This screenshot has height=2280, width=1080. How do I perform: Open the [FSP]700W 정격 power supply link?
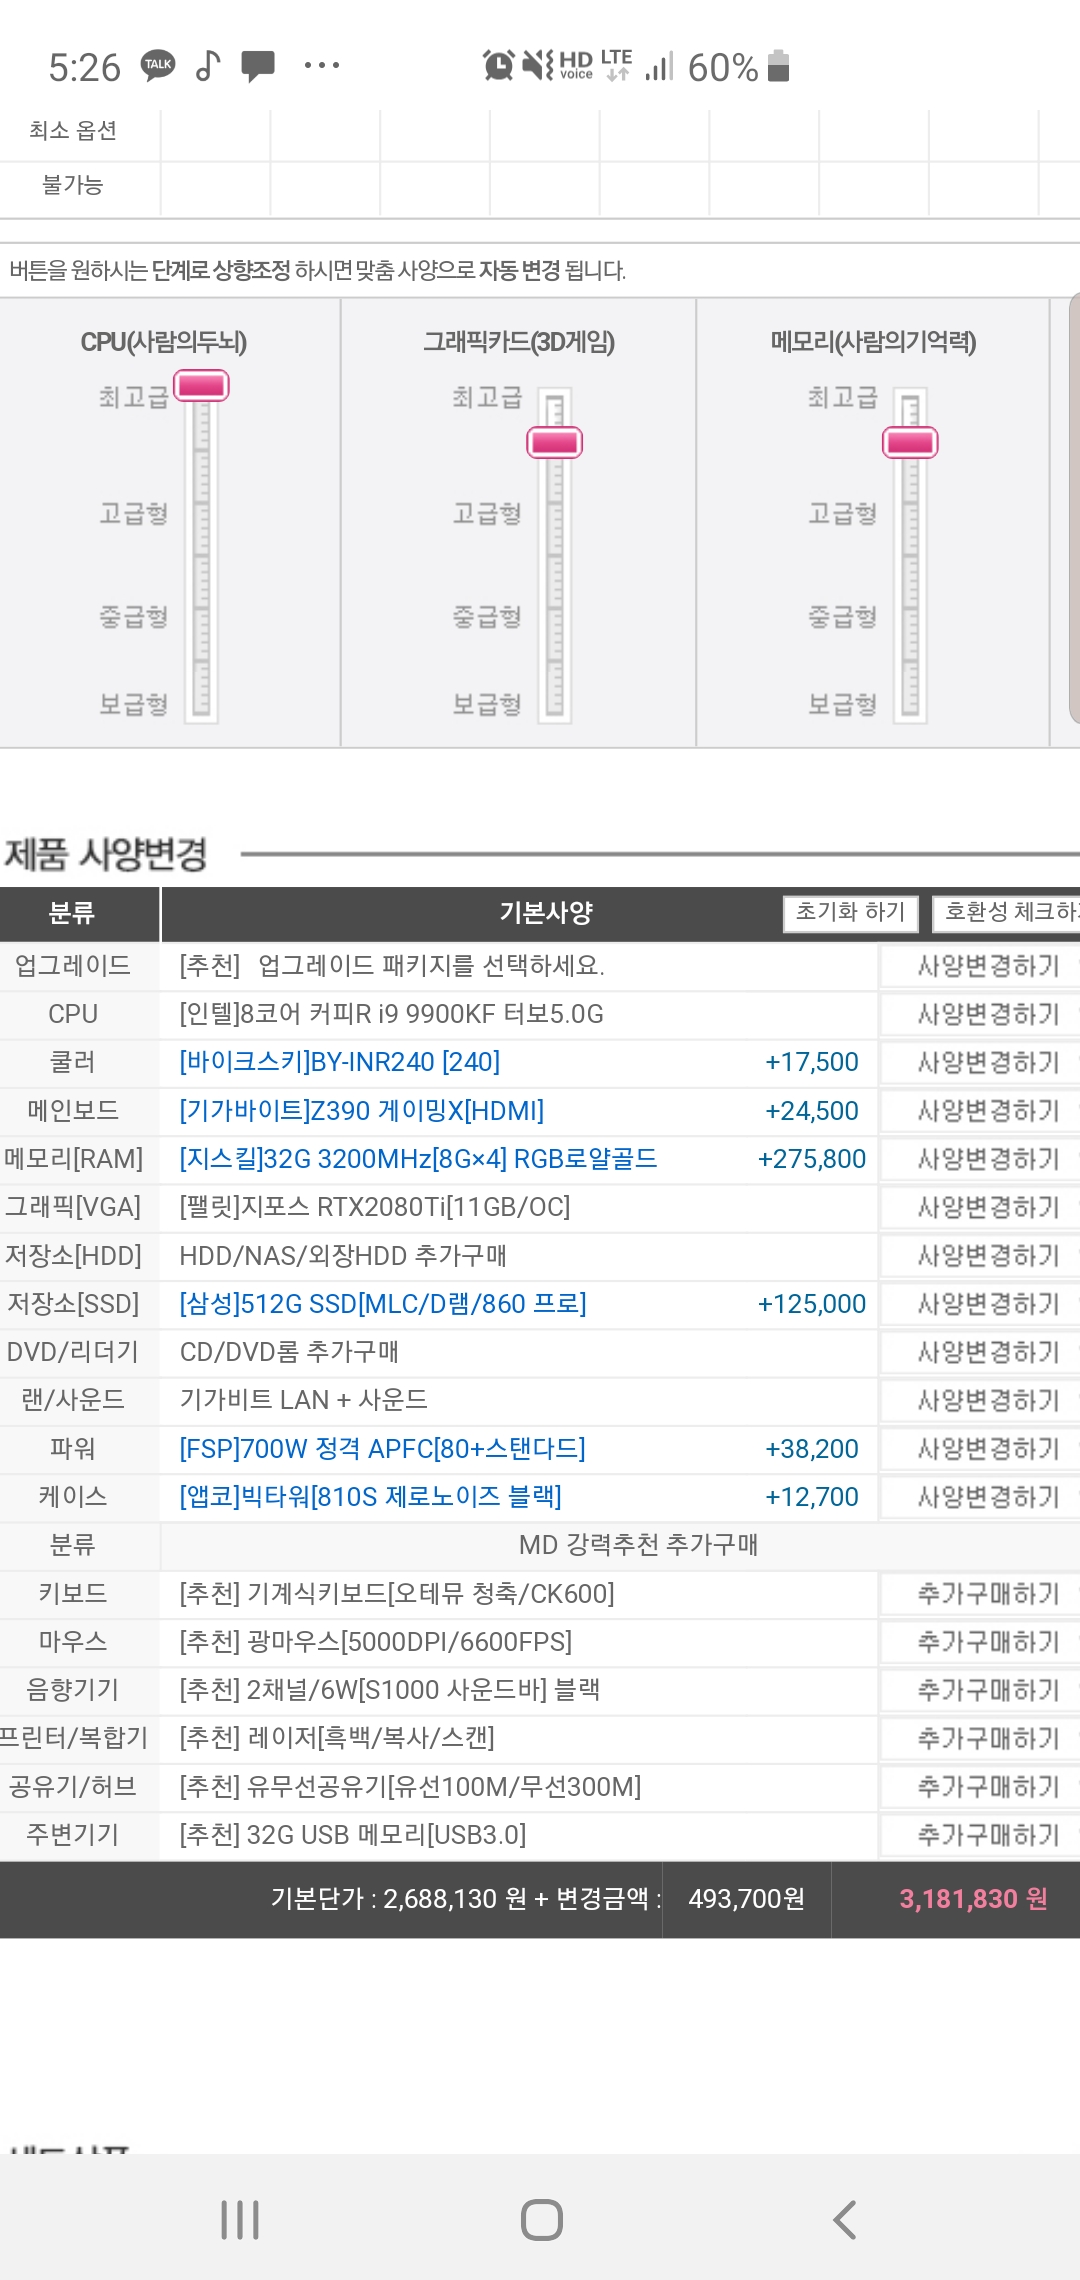click(x=382, y=1449)
